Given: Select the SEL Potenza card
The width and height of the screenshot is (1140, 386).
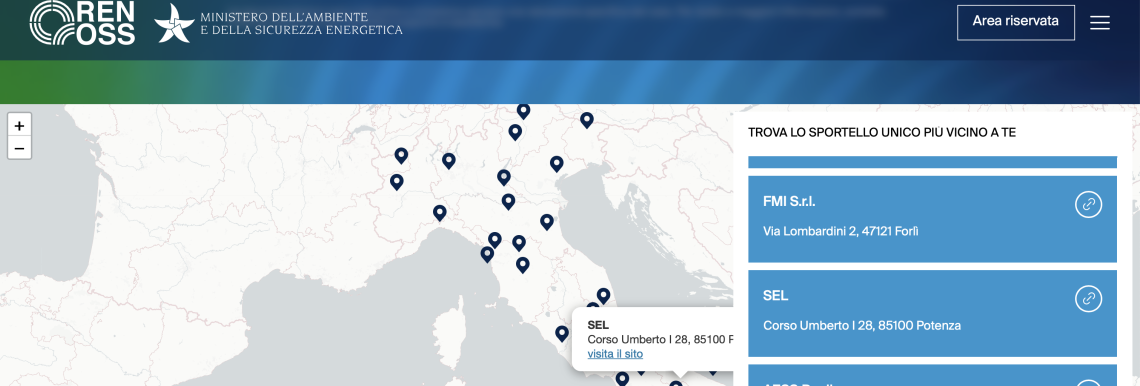Looking at the screenshot, I should pyautogui.click(x=932, y=313).
